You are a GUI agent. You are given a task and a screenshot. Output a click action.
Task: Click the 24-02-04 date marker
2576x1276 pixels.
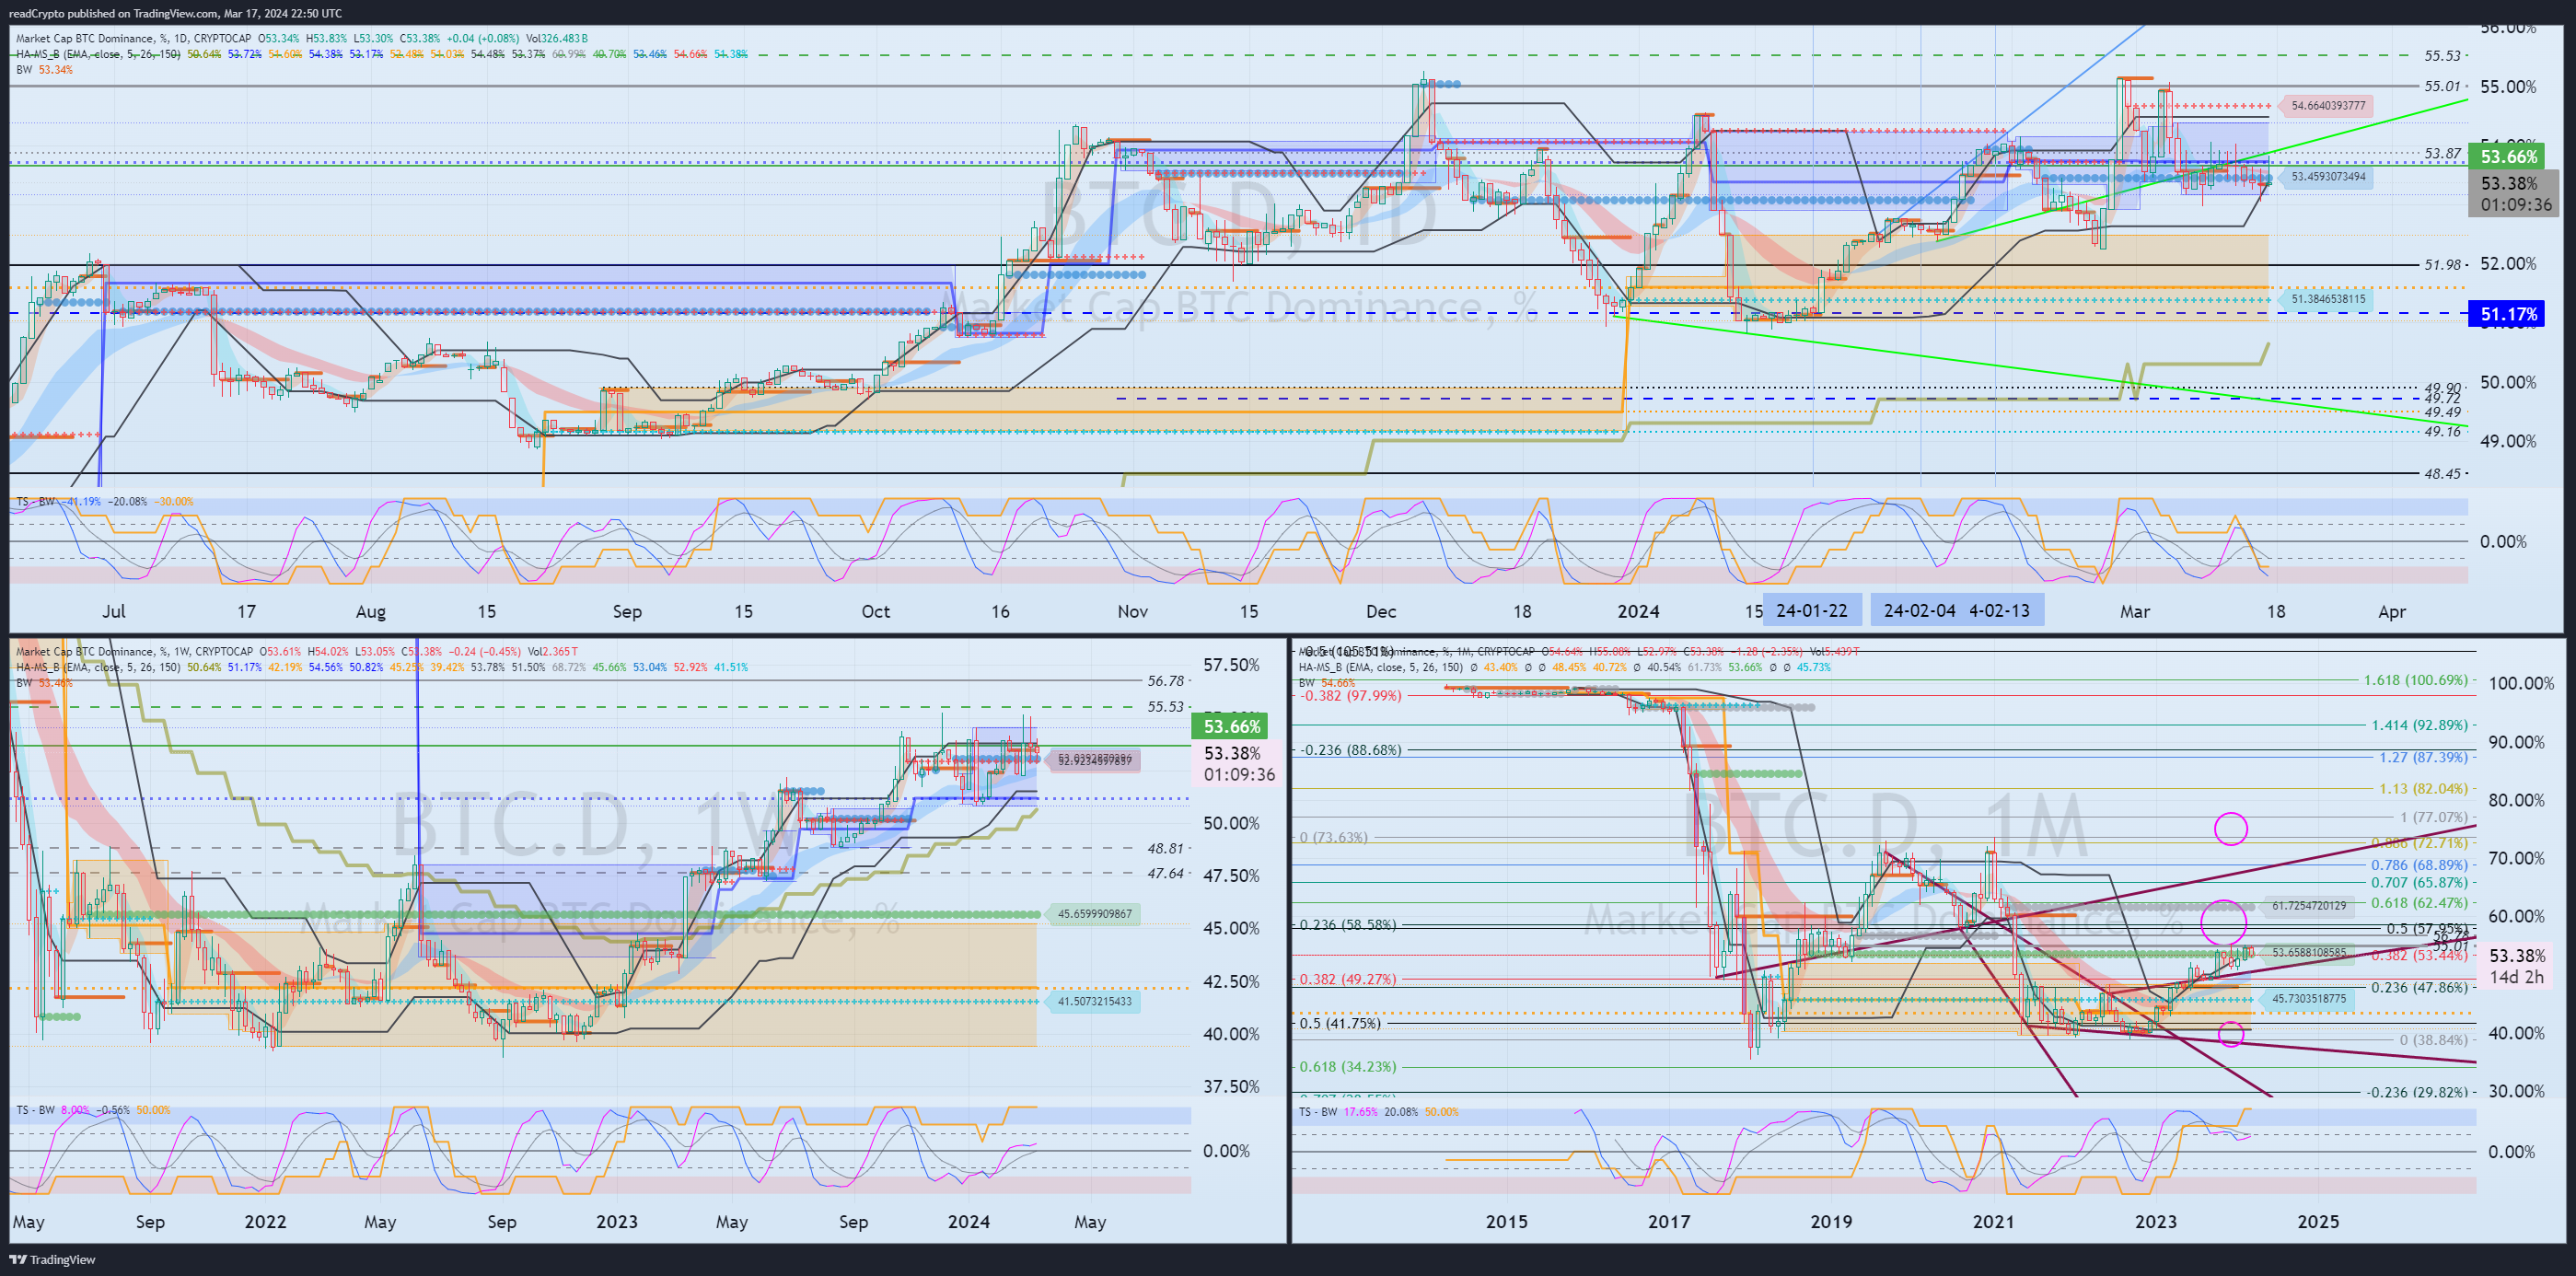coord(1919,610)
